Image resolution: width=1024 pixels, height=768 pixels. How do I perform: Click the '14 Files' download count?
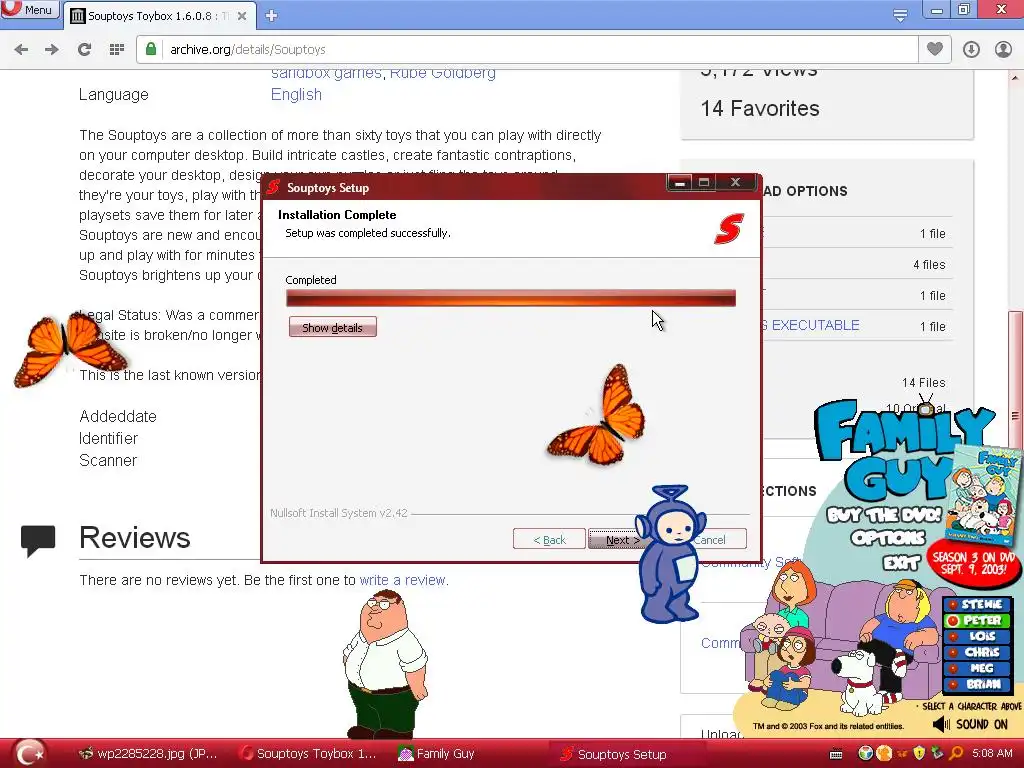point(923,383)
